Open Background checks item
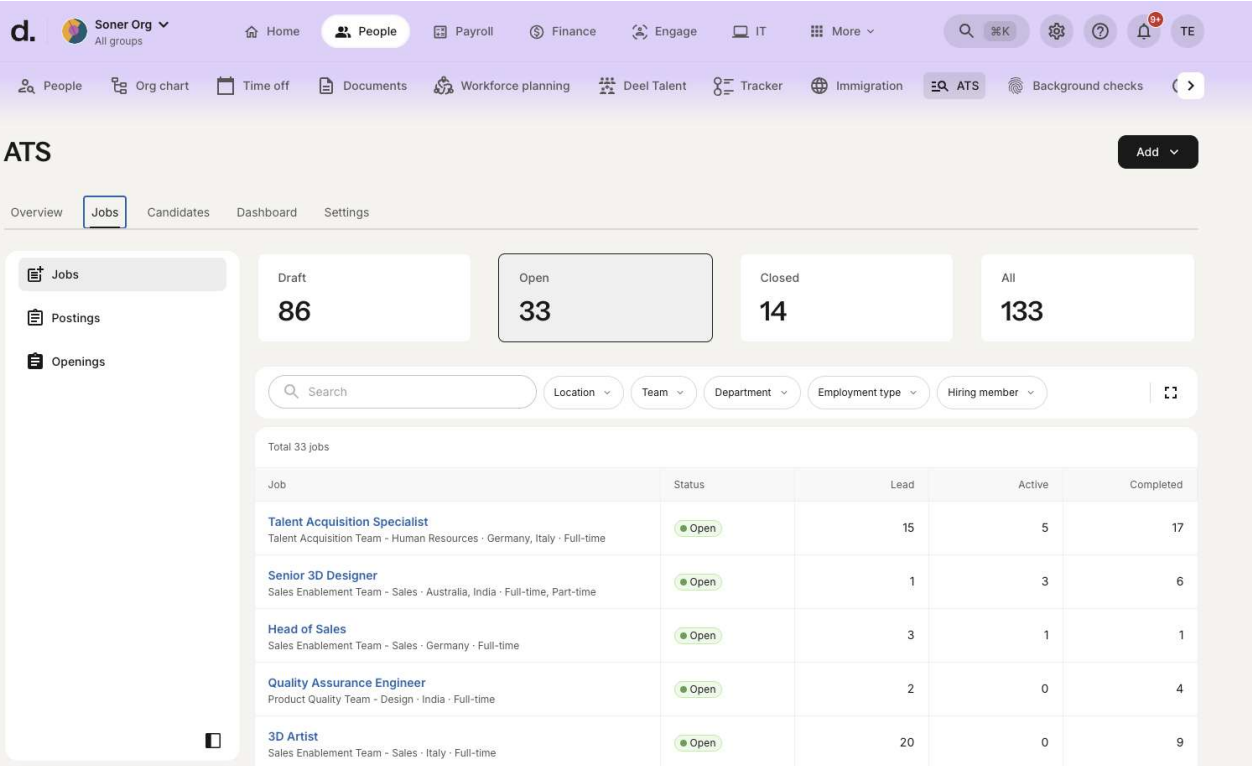This screenshot has height=766, width=1252. click(x=1074, y=86)
